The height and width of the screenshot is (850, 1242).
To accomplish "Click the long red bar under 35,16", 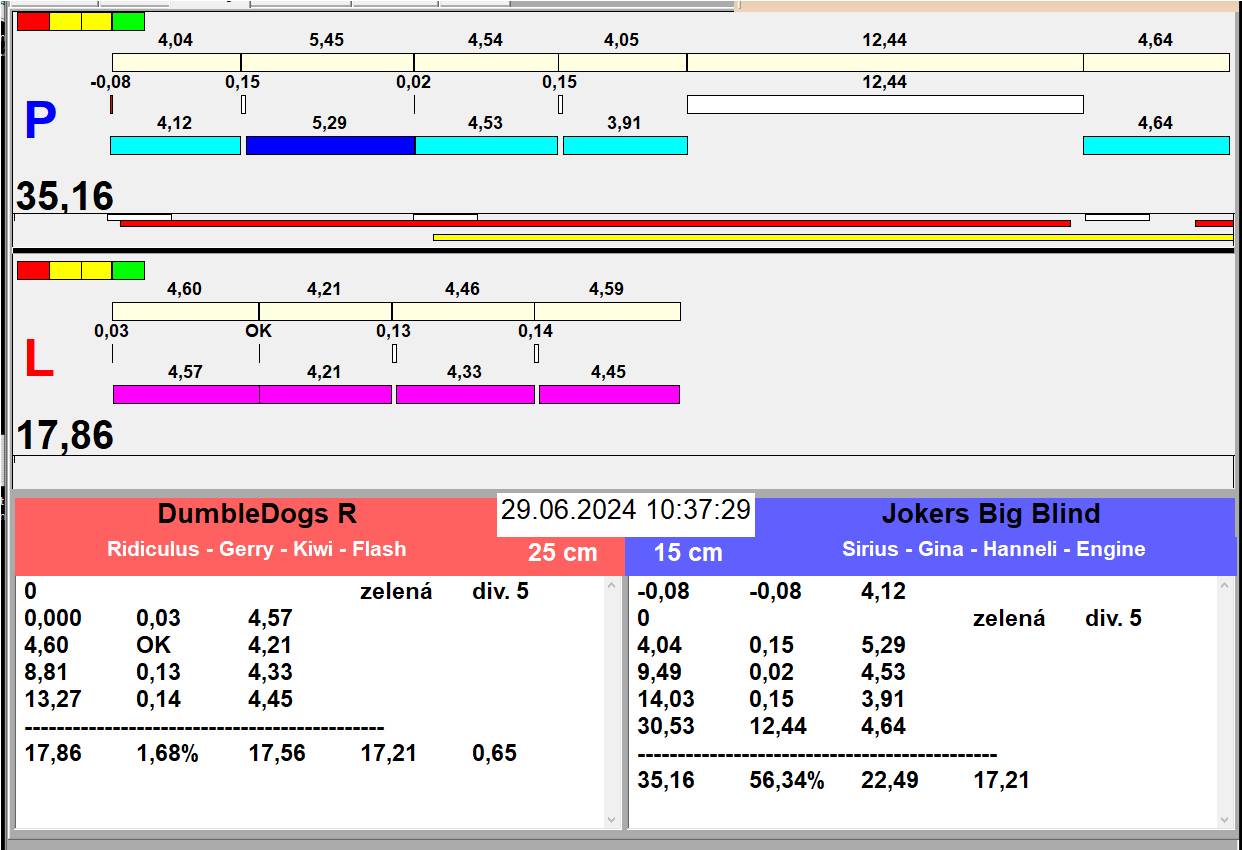I will [595, 223].
